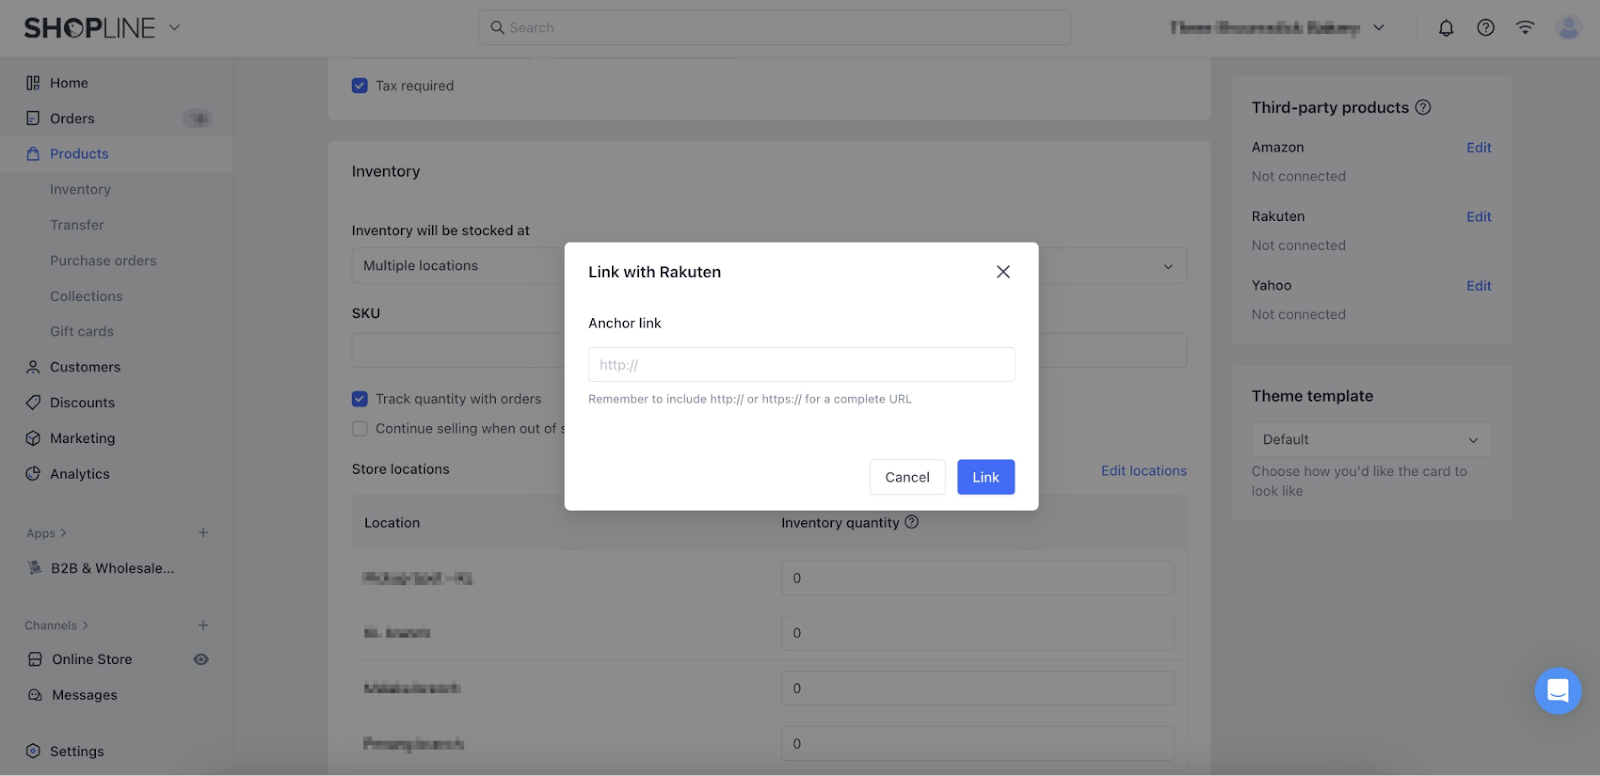Add a new app with plus icon
Viewport: 1600px width, 776px height.
coord(203,533)
